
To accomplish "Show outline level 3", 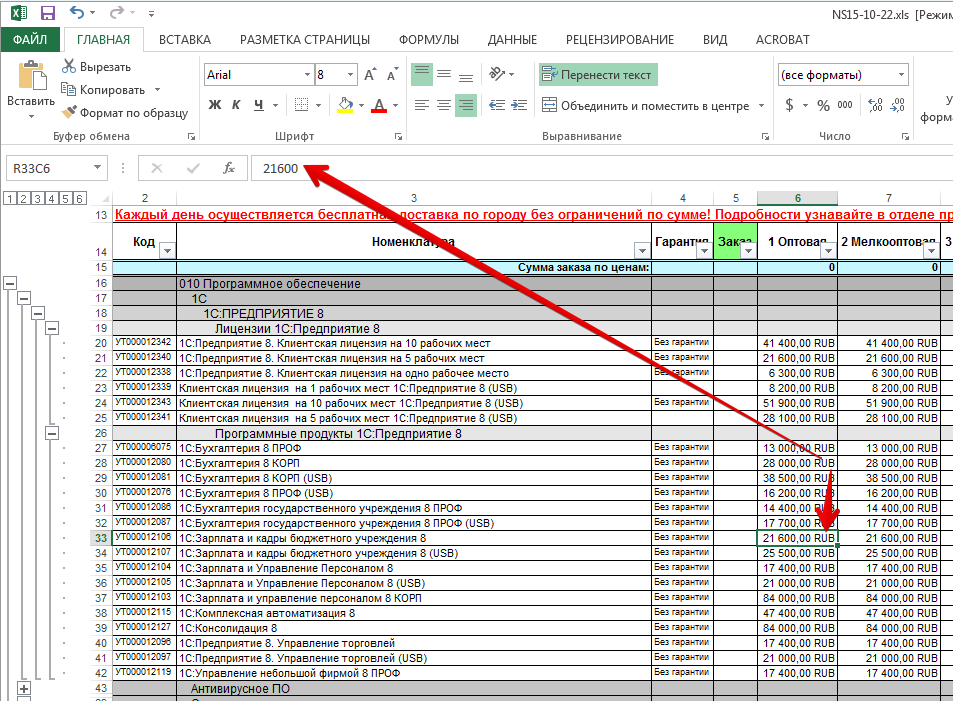I will coord(38,198).
